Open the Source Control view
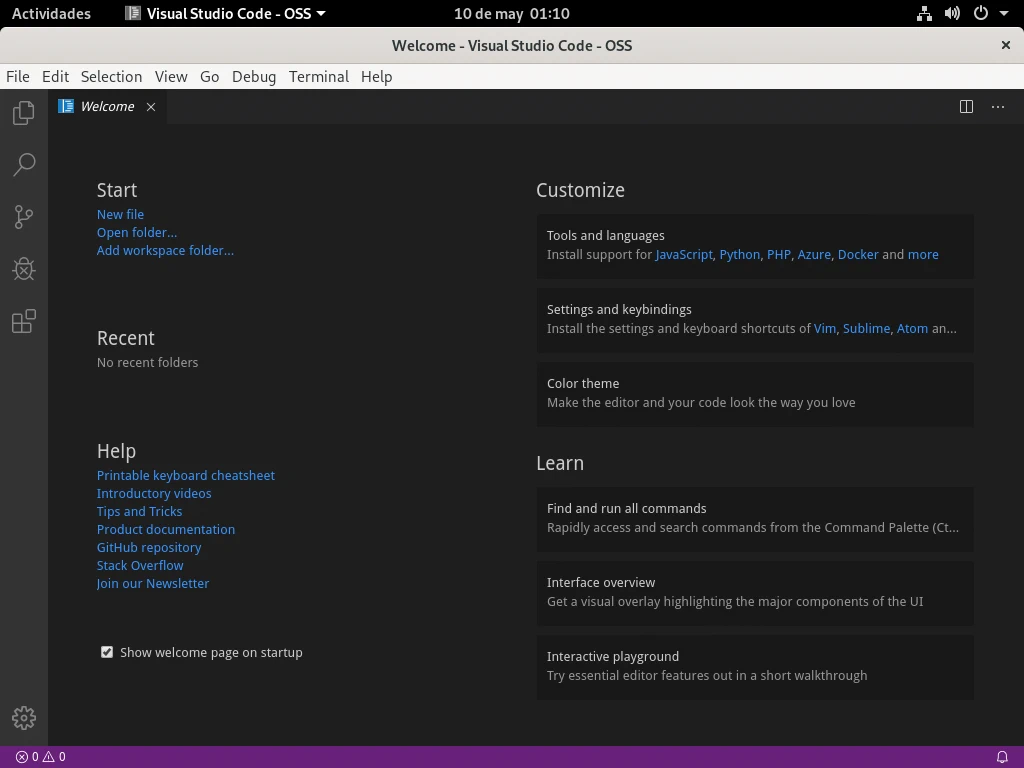The image size is (1024, 768). pos(24,217)
